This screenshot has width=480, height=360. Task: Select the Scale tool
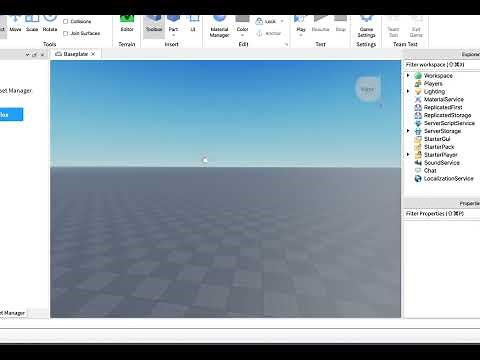tap(32, 23)
